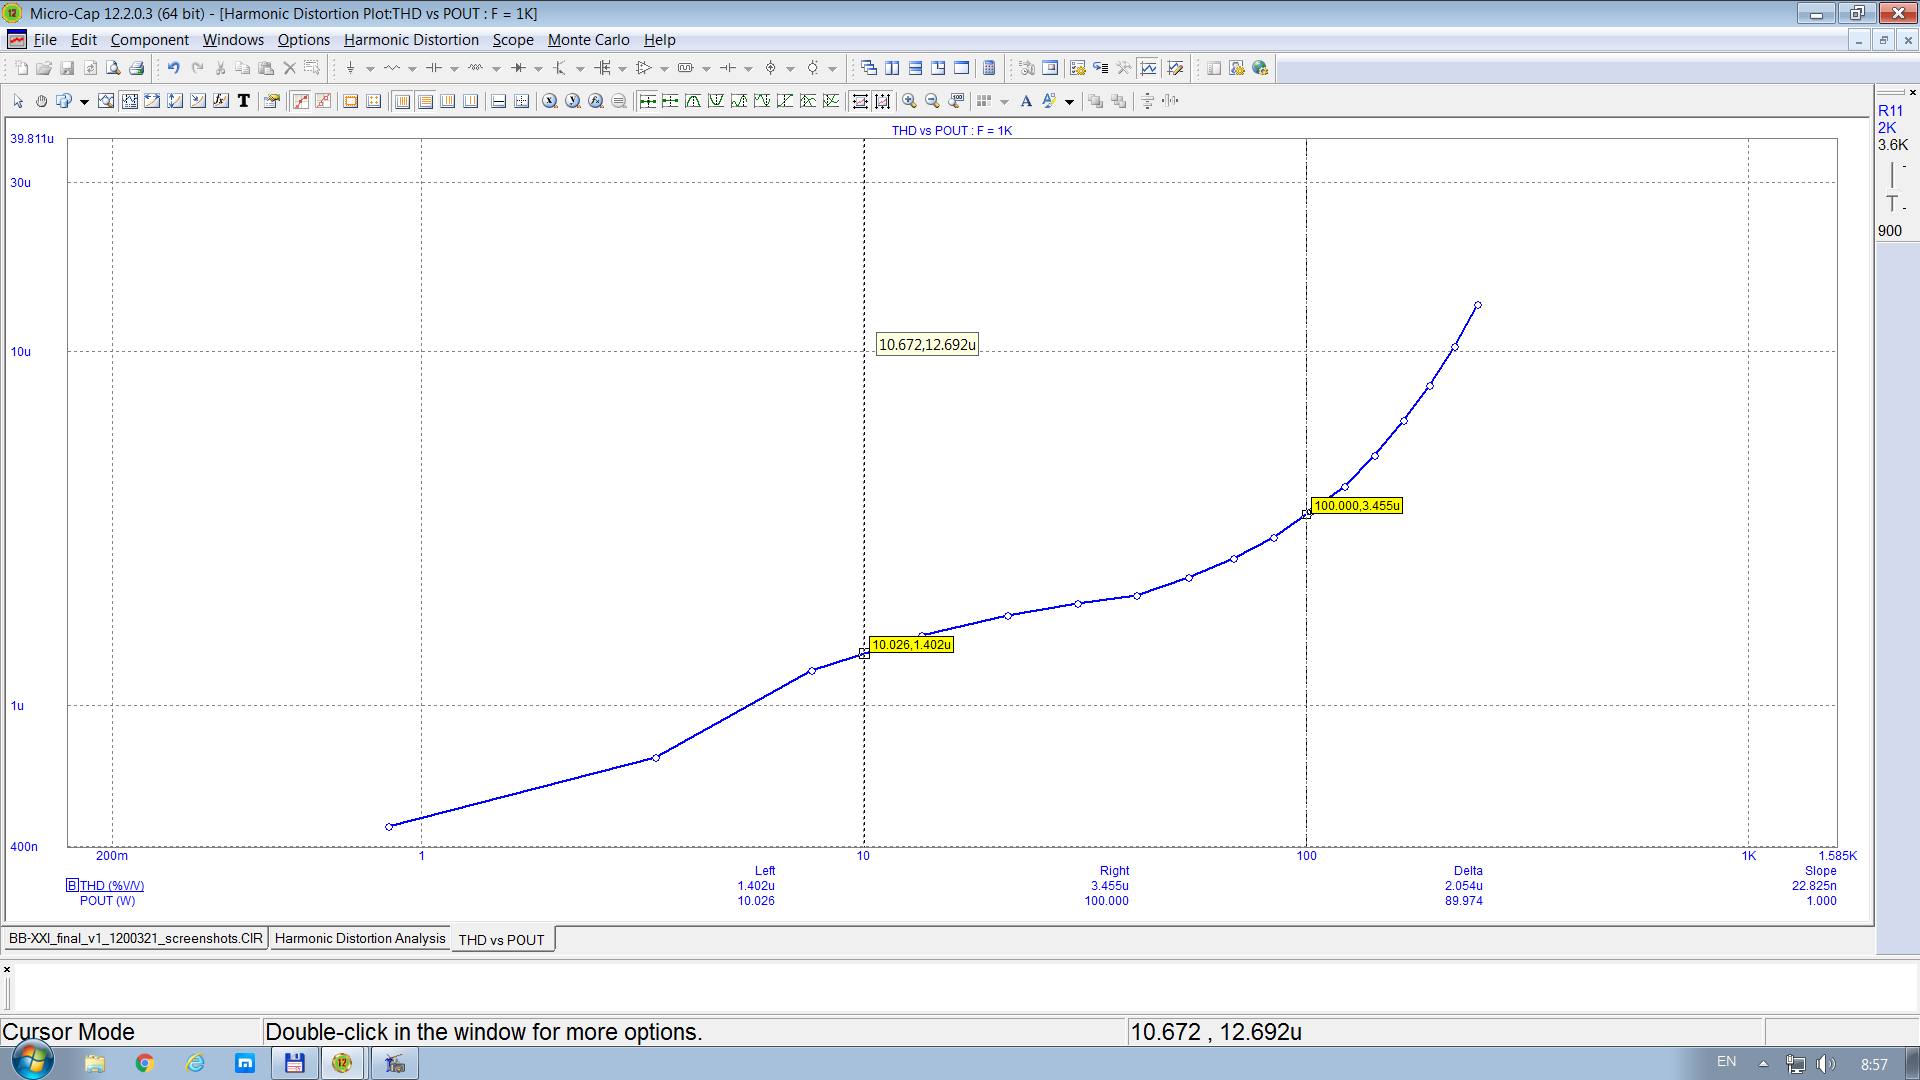
Task: Select the Ground component tool
Action: 351,68
